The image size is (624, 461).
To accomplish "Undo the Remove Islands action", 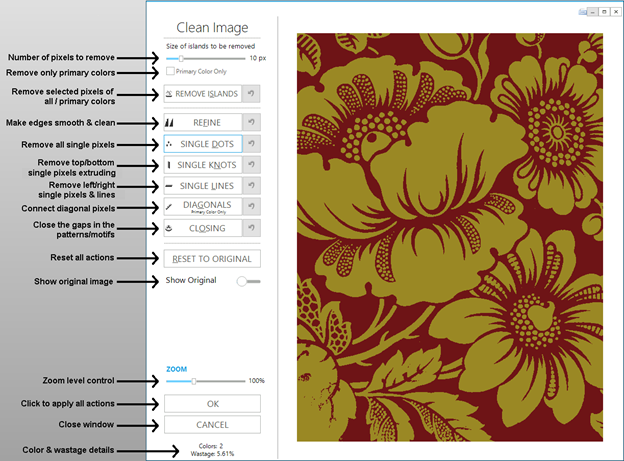I will 252,94.
